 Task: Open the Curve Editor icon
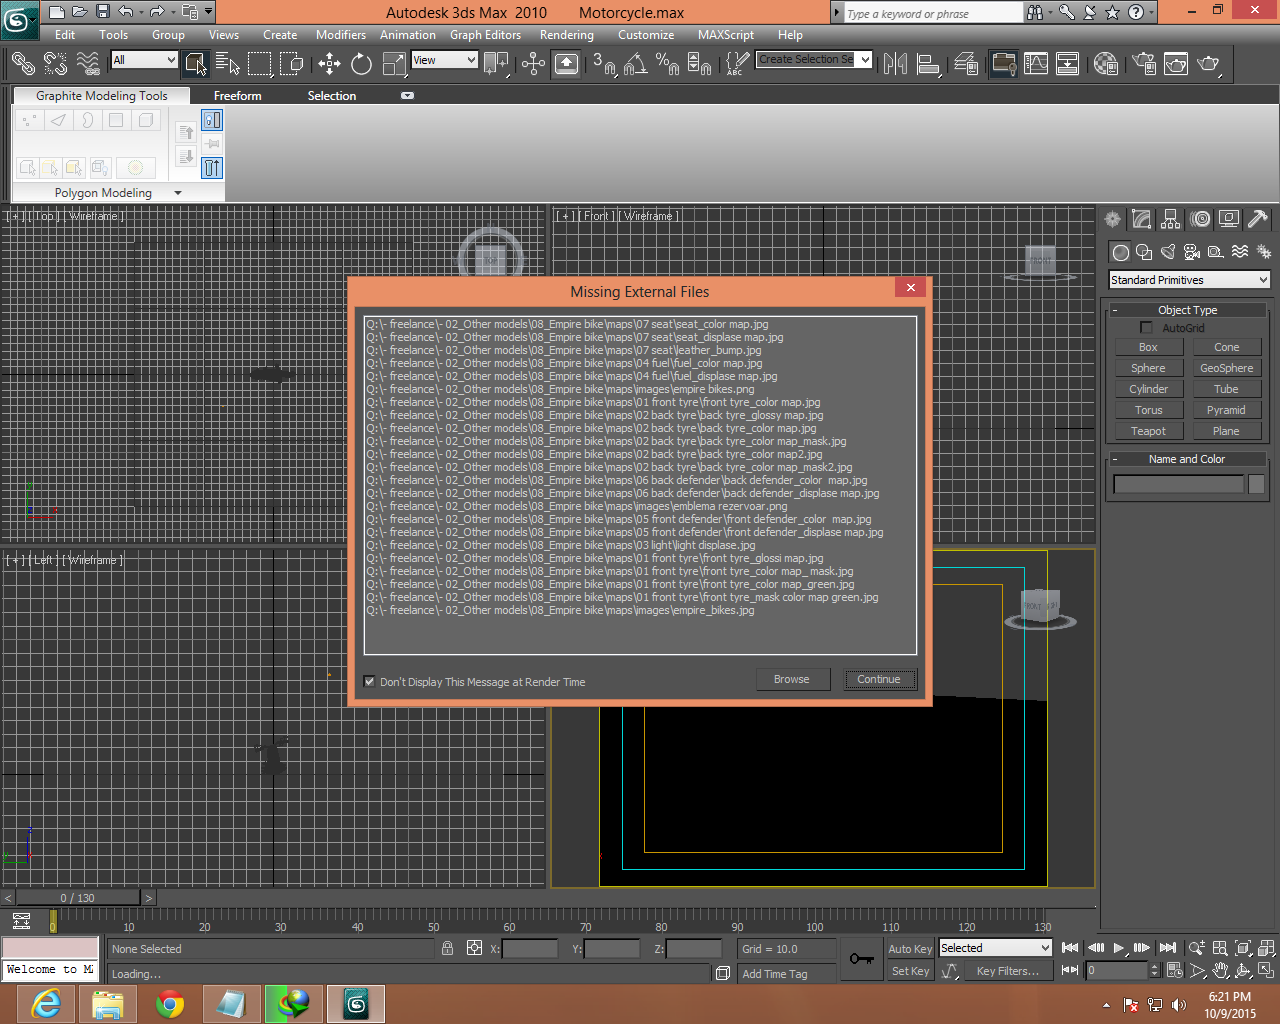(1036, 64)
